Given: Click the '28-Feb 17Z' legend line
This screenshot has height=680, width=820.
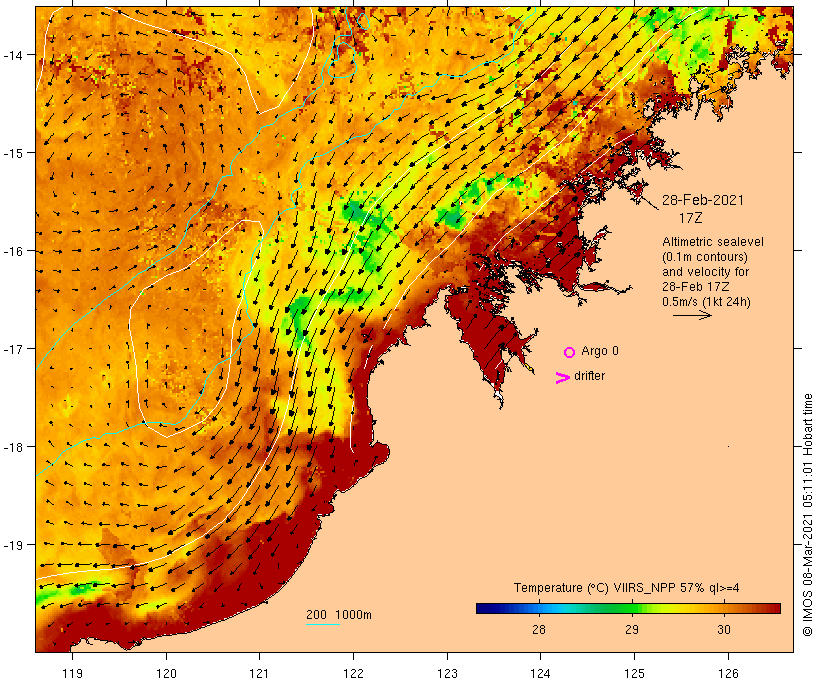Looking at the screenshot, I should point(696,287).
